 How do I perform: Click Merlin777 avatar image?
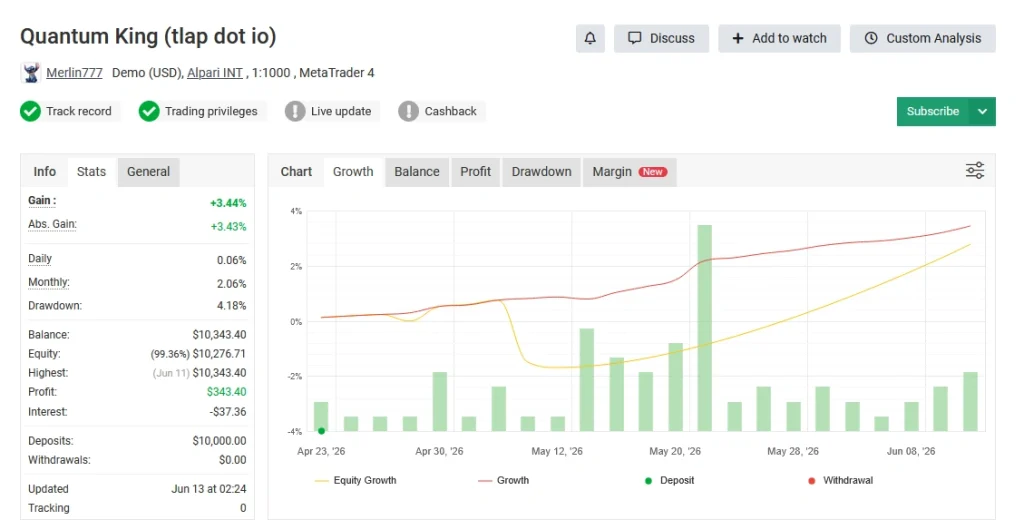[31, 73]
